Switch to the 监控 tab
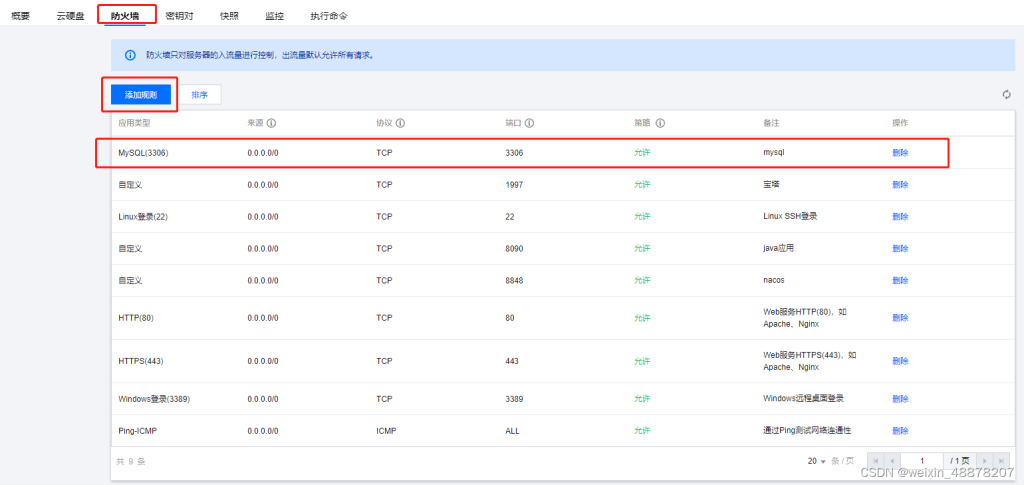This screenshot has height=485, width=1024. click(274, 16)
